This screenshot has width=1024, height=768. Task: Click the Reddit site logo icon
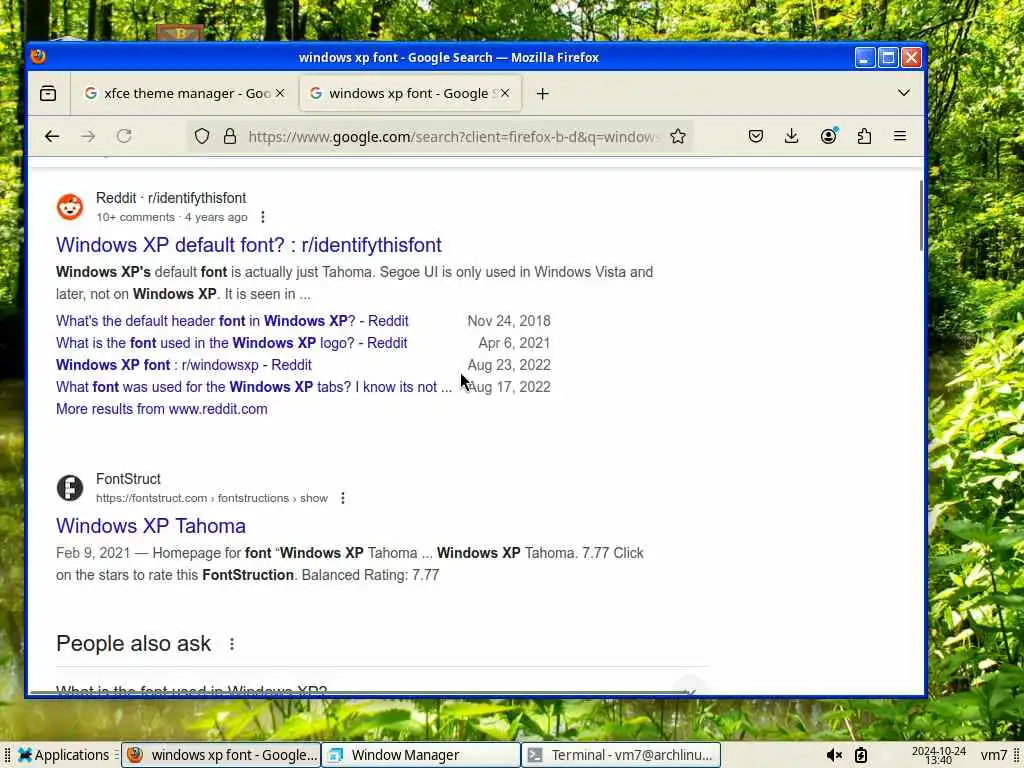click(70, 207)
